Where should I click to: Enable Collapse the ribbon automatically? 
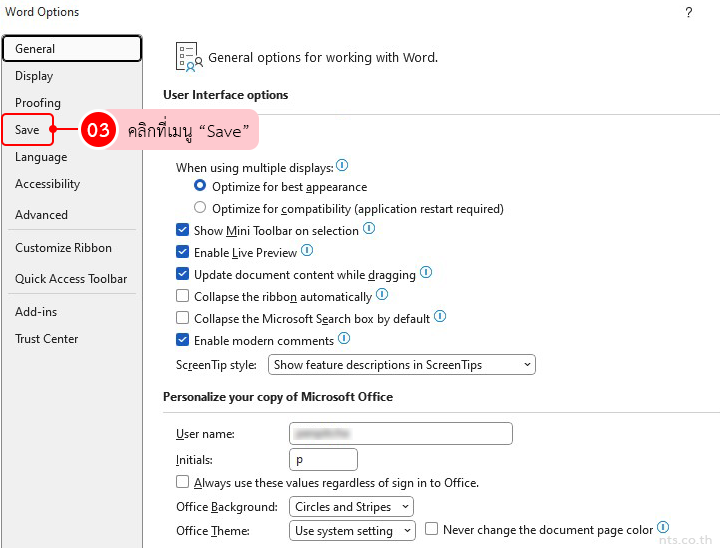pos(183,297)
